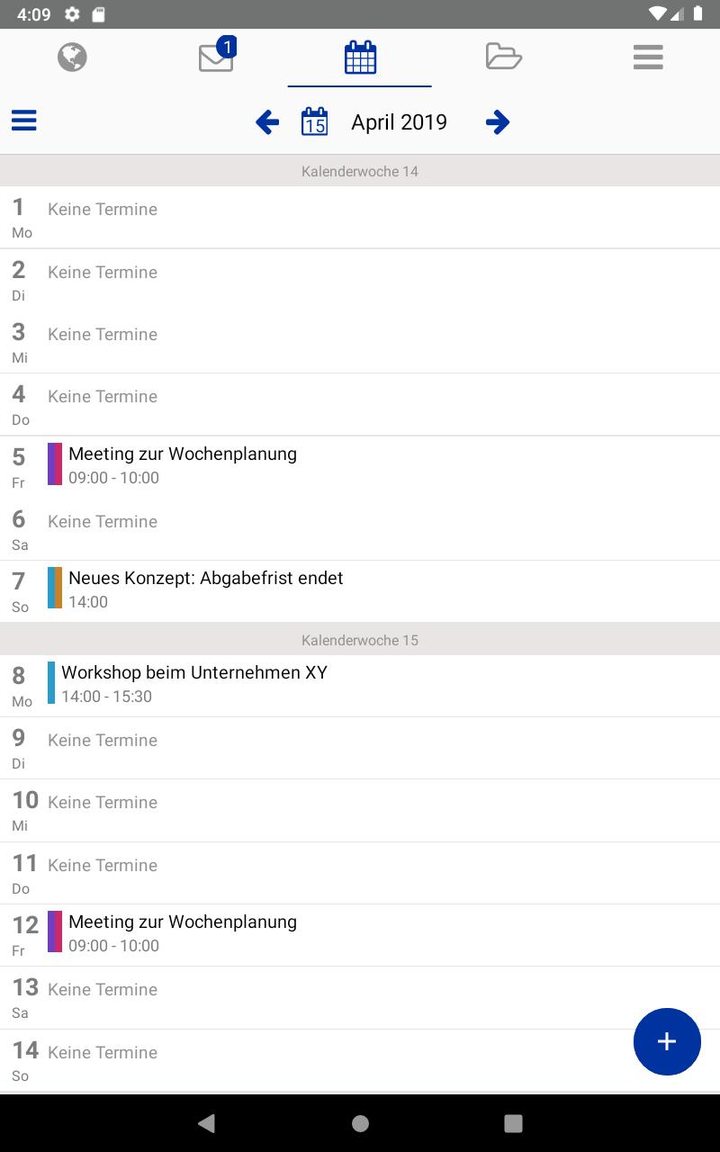Expand details for Kalenderwoche 15
This screenshot has height=1152, width=720.
pos(359,639)
